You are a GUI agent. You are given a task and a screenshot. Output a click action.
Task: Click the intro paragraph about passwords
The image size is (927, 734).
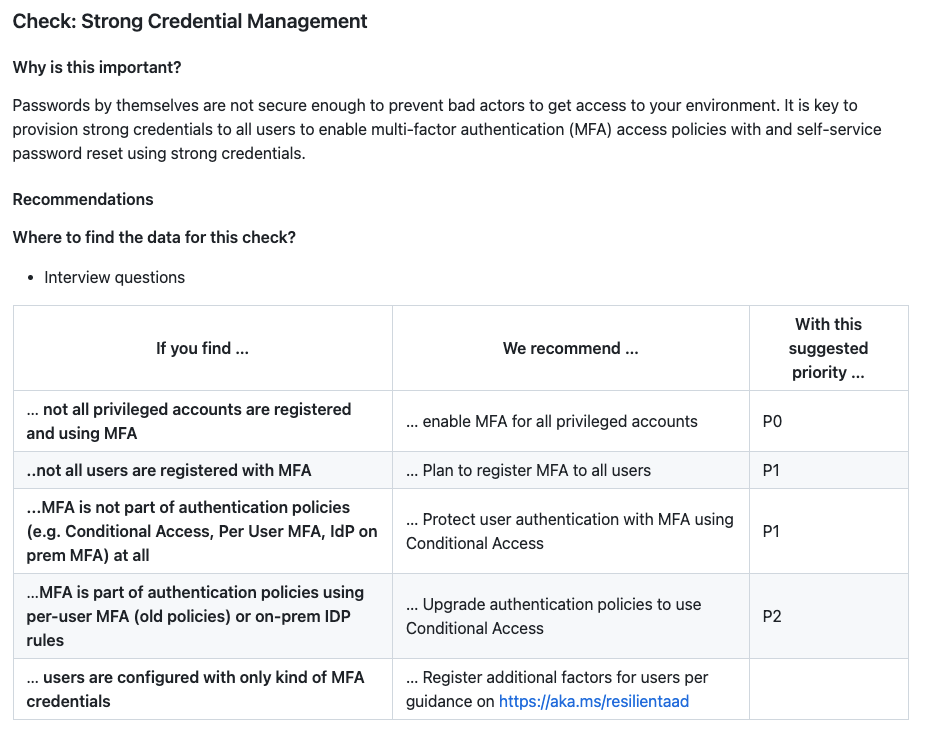click(446, 129)
